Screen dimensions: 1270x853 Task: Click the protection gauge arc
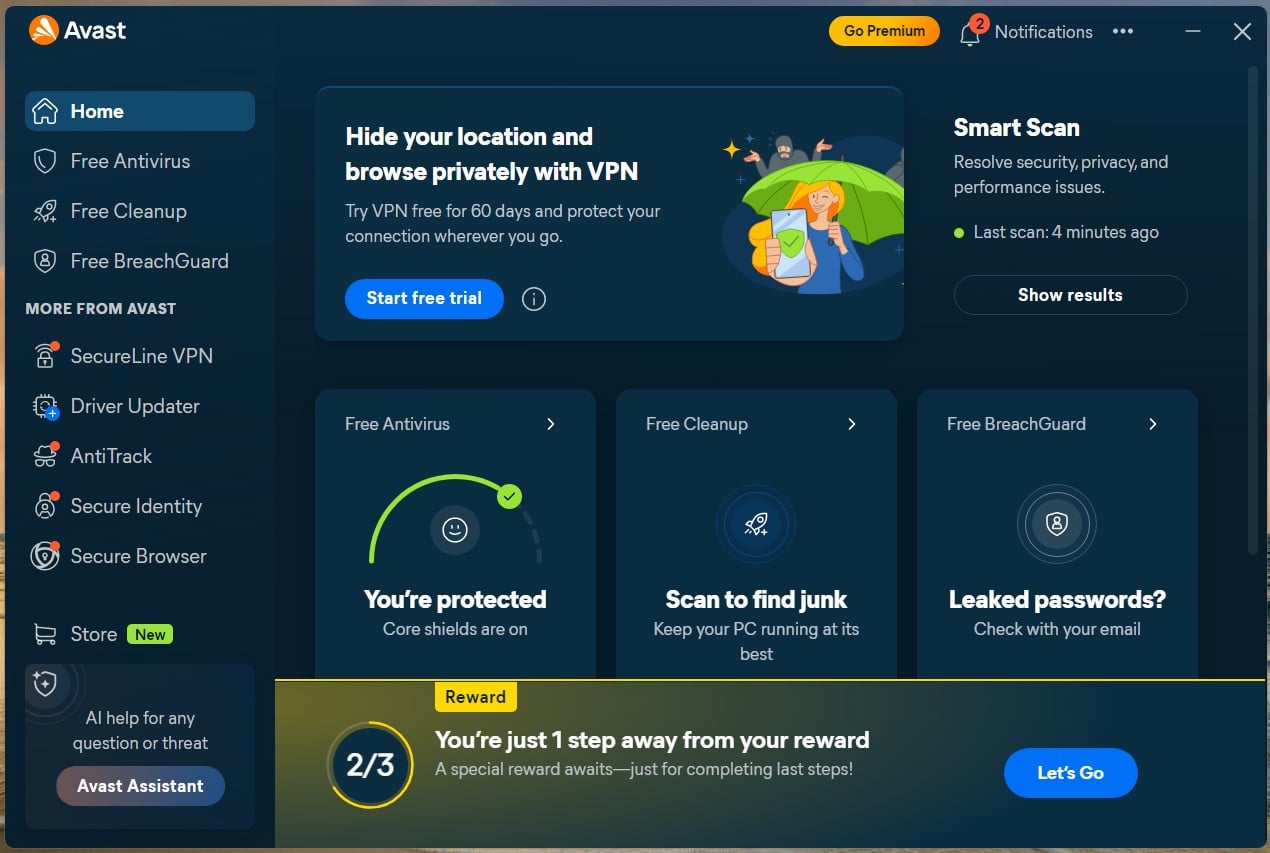[x=455, y=518]
